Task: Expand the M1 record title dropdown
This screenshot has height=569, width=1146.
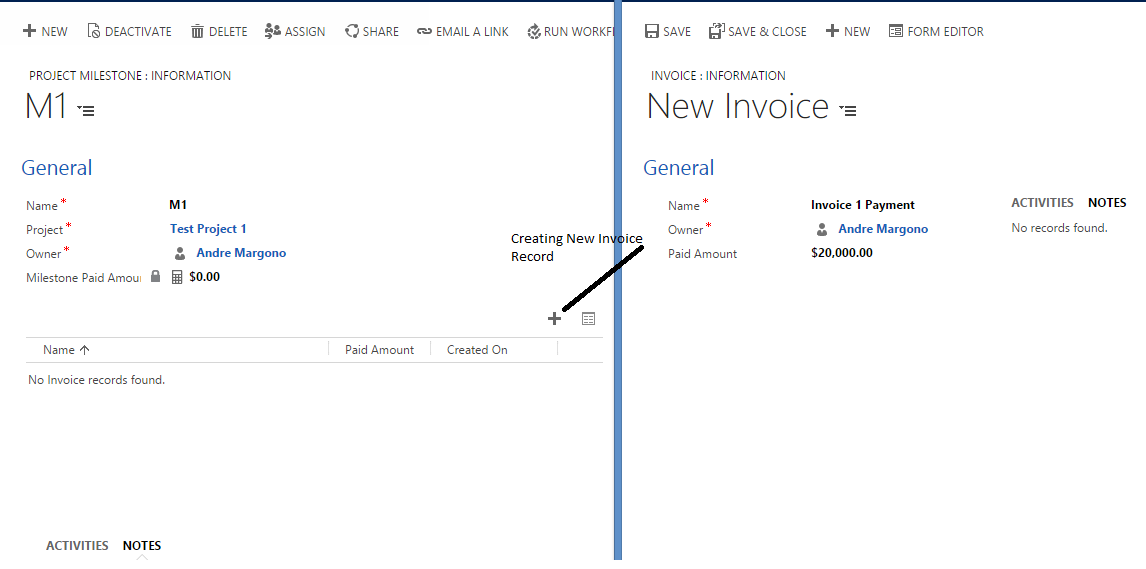Action: click(86, 110)
